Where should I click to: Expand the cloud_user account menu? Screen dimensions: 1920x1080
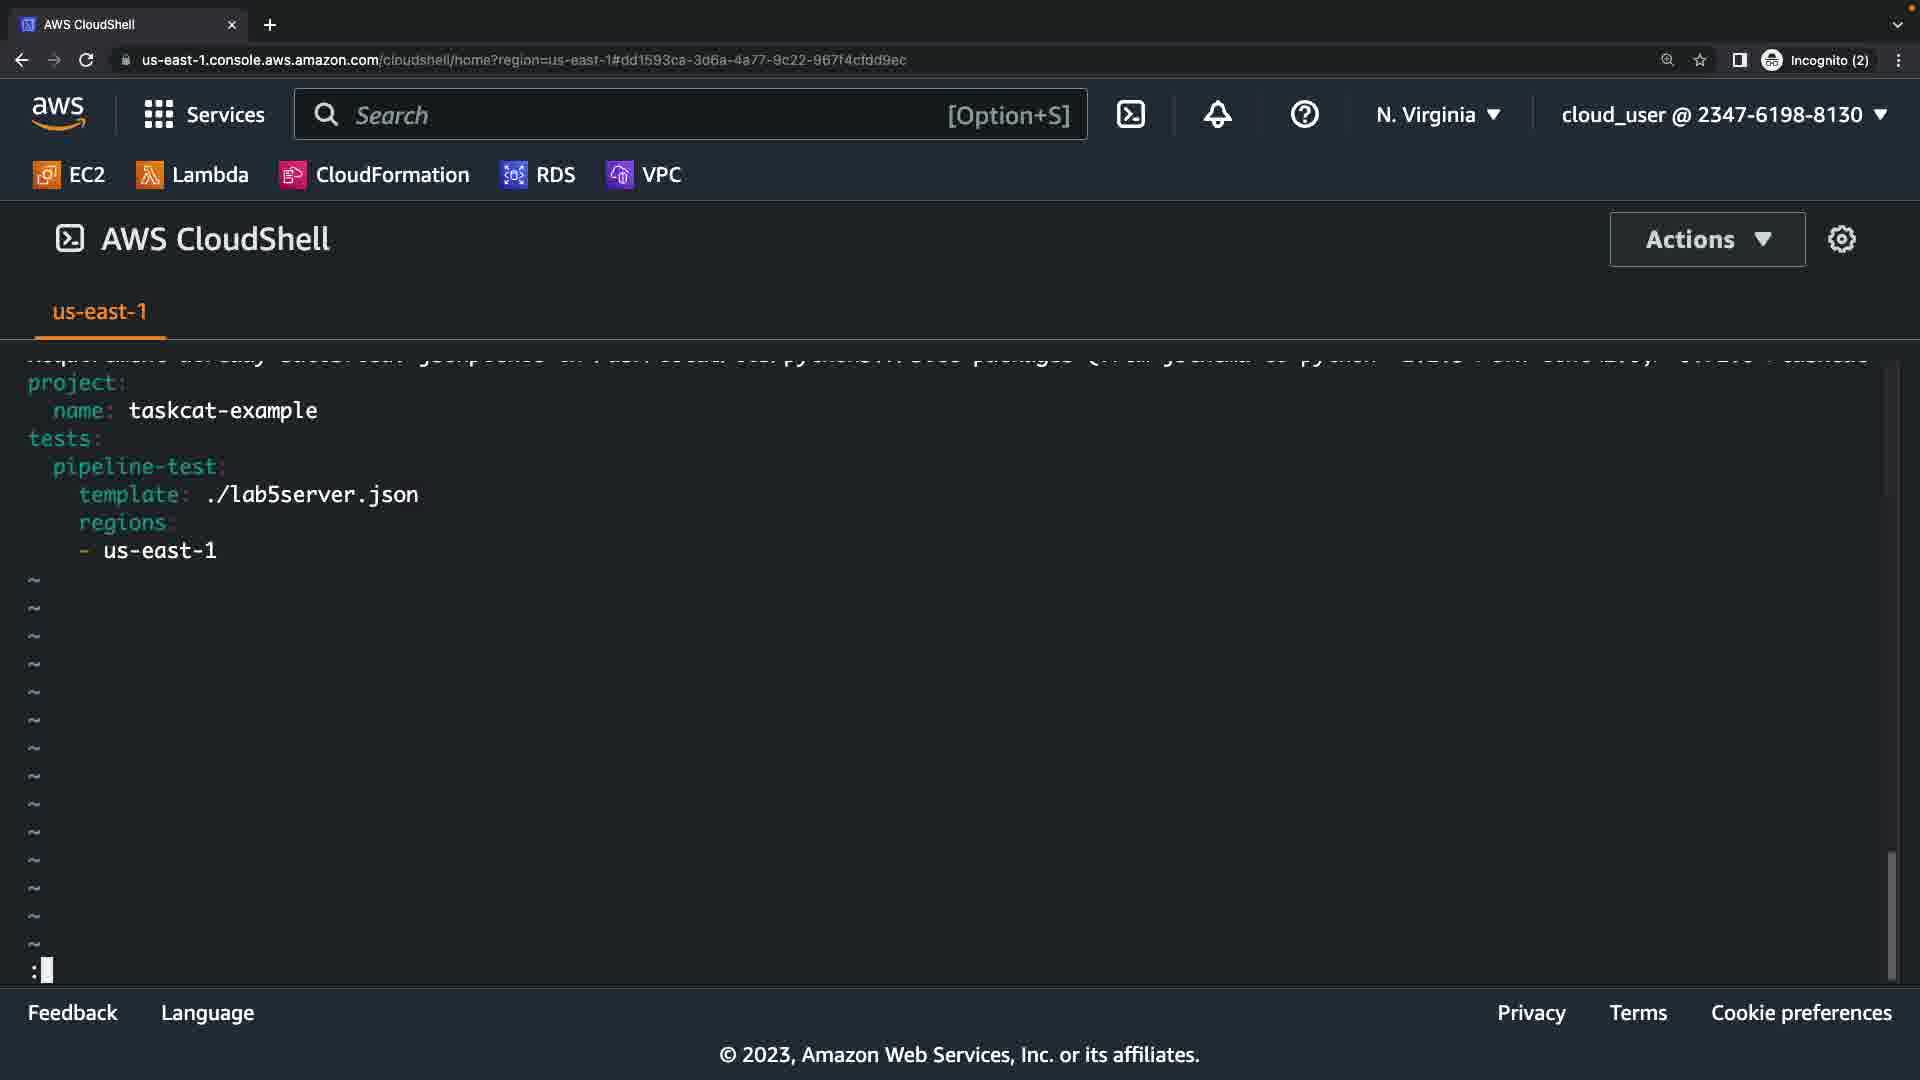click(x=1724, y=115)
